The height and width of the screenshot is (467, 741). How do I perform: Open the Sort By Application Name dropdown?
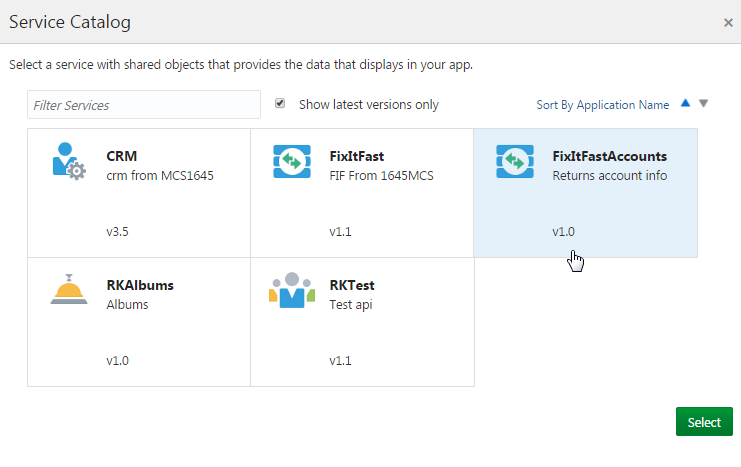click(602, 104)
